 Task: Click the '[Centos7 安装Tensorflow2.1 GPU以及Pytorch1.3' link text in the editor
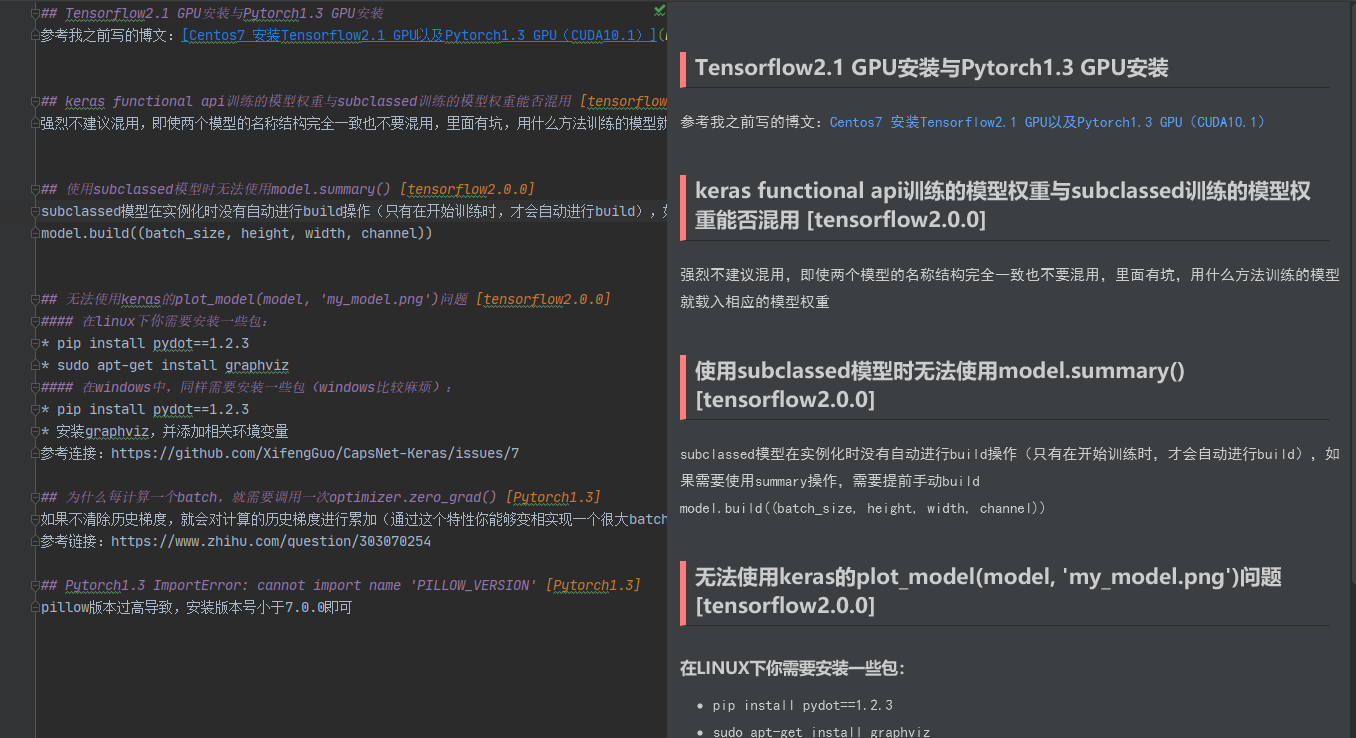click(418, 36)
